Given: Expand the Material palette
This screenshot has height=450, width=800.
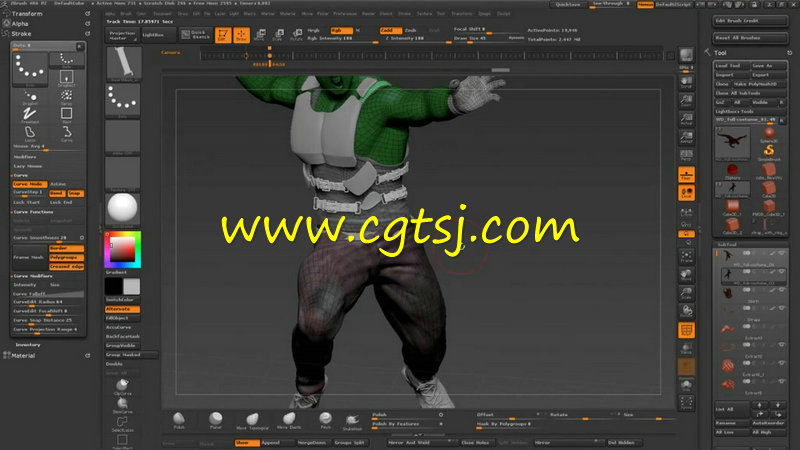Looking at the screenshot, I should 23,356.
